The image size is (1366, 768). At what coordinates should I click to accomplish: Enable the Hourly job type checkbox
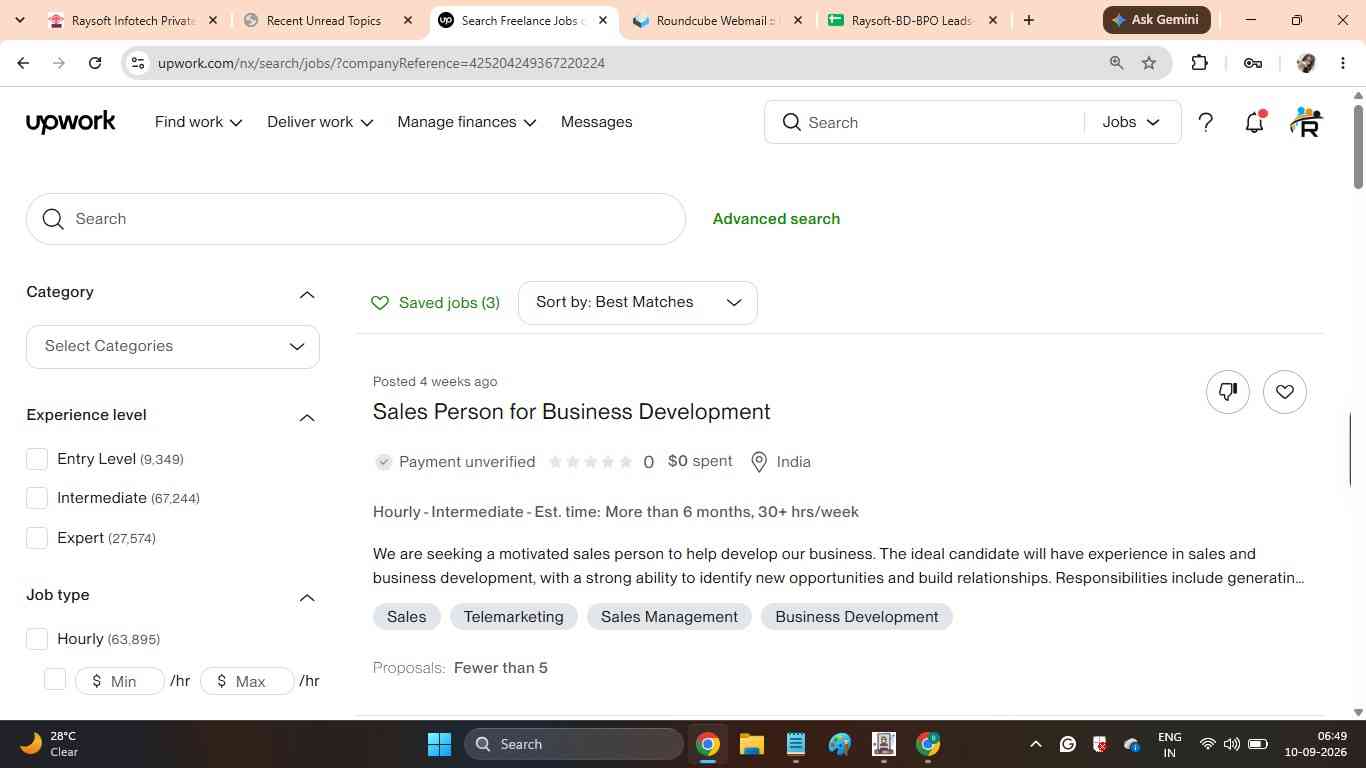click(x=37, y=639)
